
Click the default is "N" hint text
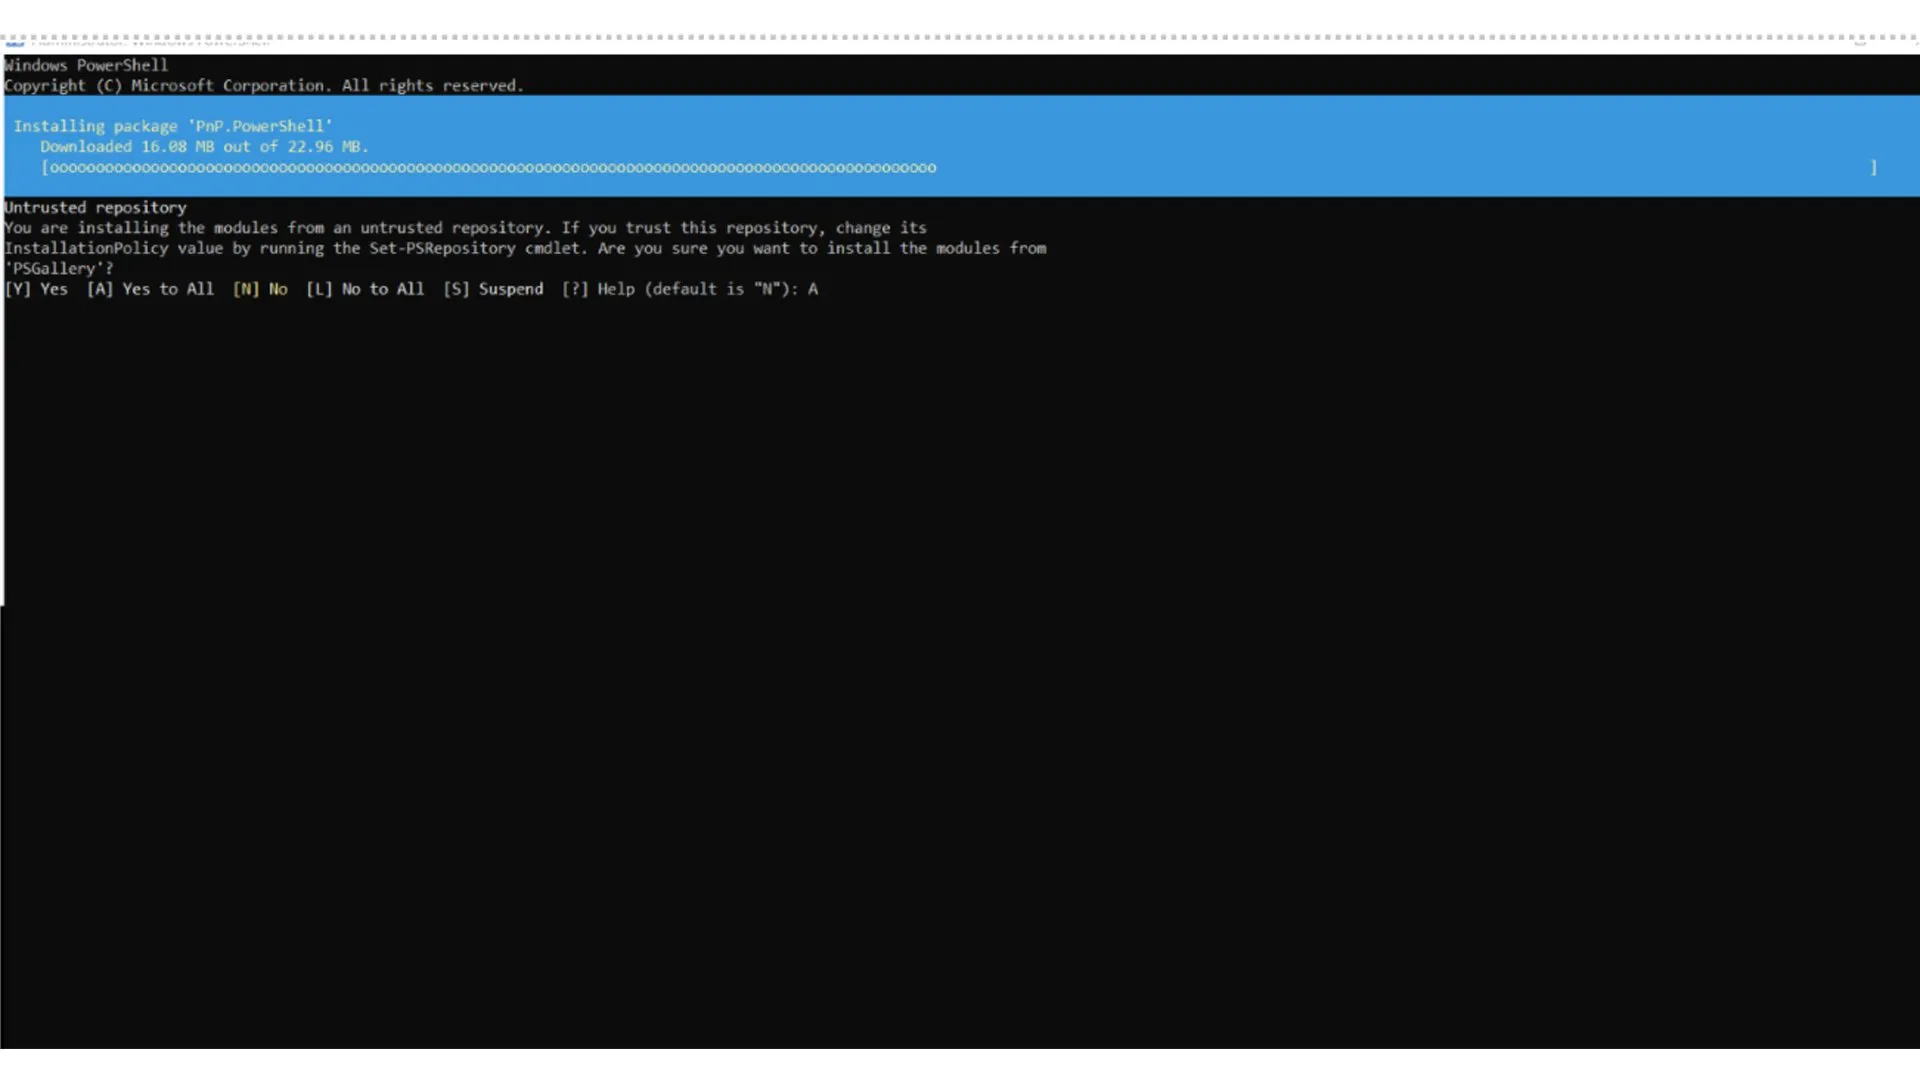tap(717, 289)
